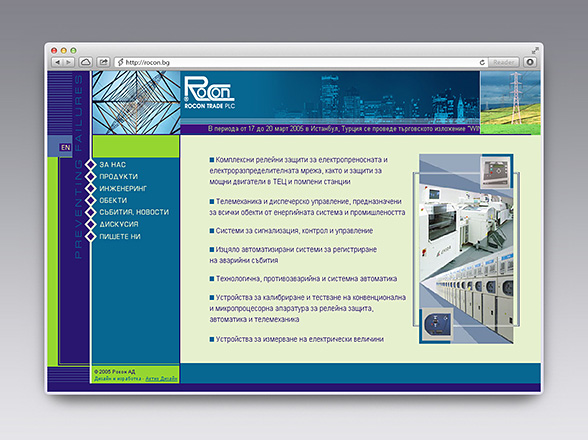Open the ОБЕКТИ menu item
This screenshot has width=588, height=440.
[113, 200]
